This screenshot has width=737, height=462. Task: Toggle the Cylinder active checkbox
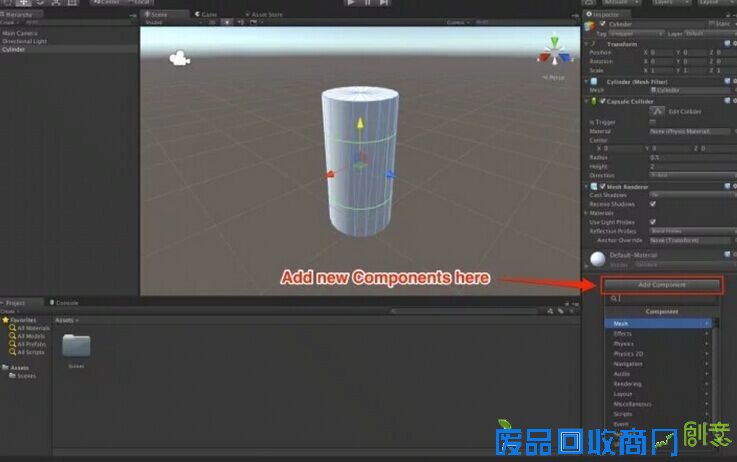[603, 23]
